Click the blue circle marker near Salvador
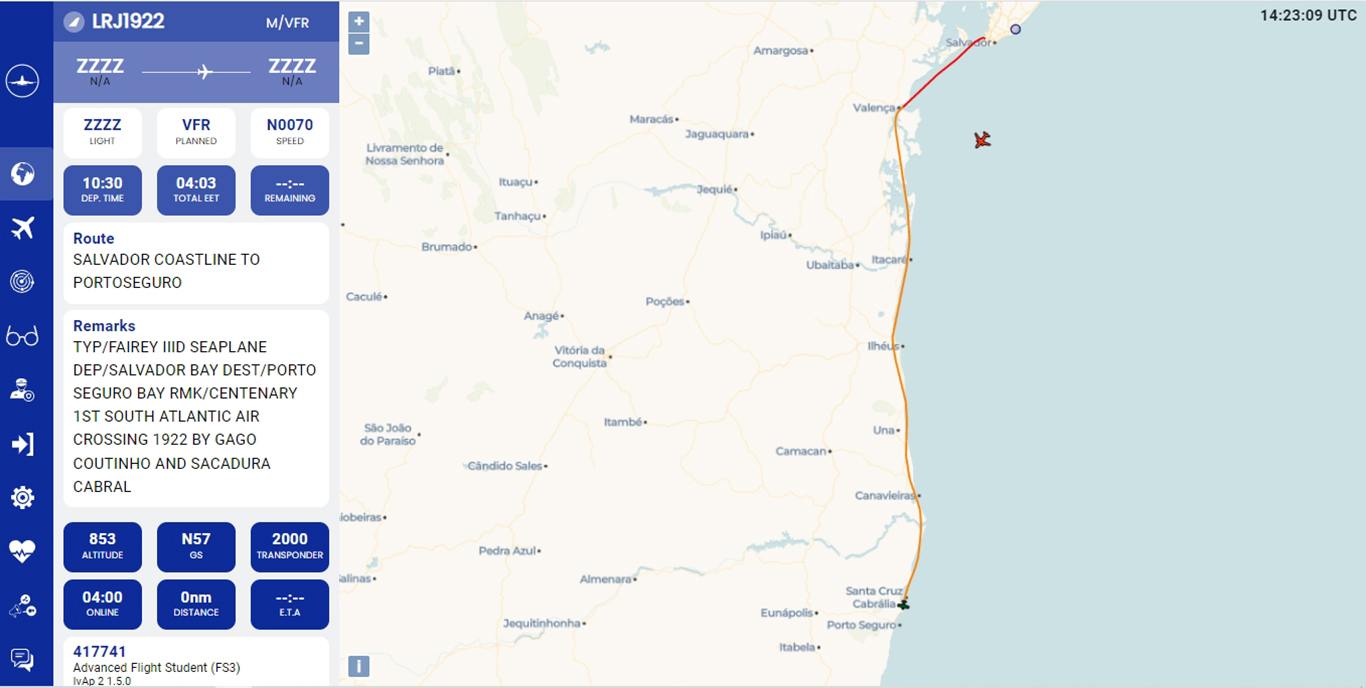Screen dimensions: 1366x688 [1016, 29]
